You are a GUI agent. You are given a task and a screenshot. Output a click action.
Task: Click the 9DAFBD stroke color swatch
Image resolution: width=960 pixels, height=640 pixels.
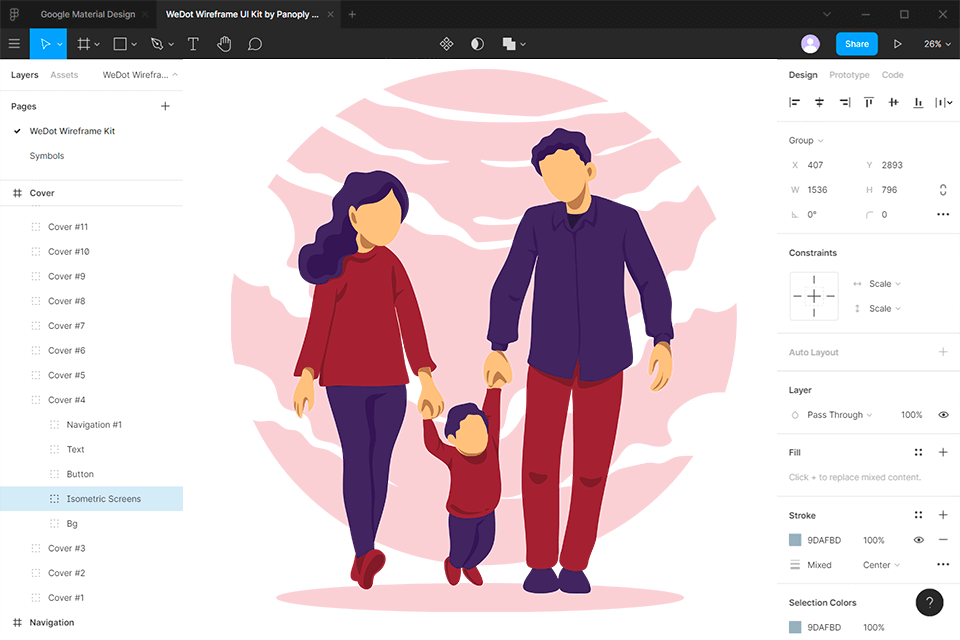[795, 540]
